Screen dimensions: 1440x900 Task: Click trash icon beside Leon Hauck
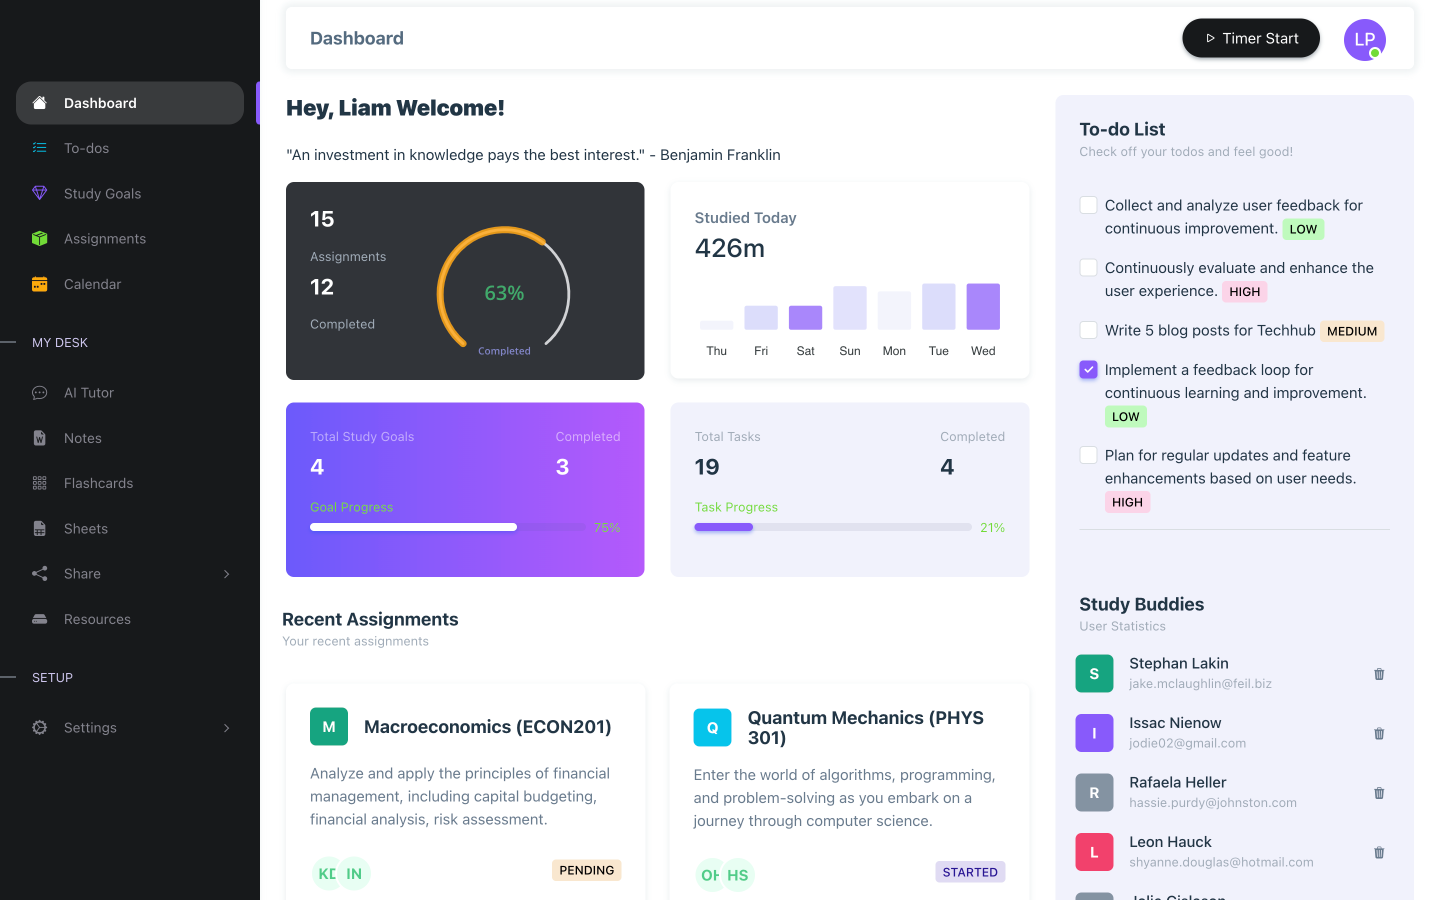(x=1379, y=852)
